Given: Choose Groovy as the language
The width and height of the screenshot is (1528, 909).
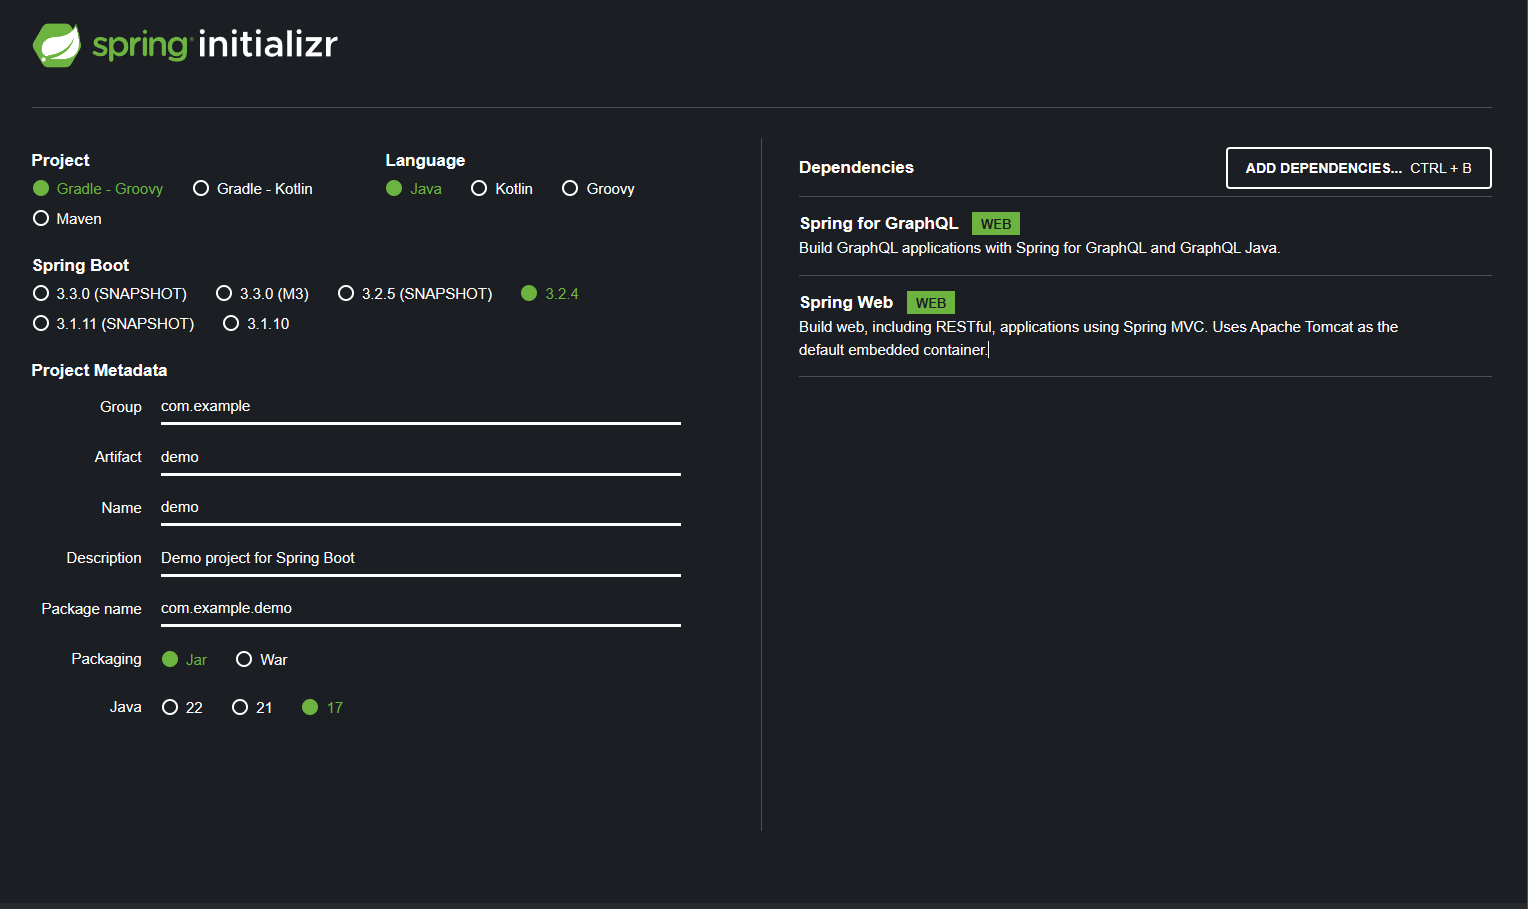Looking at the screenshot, I should (598, 189).
